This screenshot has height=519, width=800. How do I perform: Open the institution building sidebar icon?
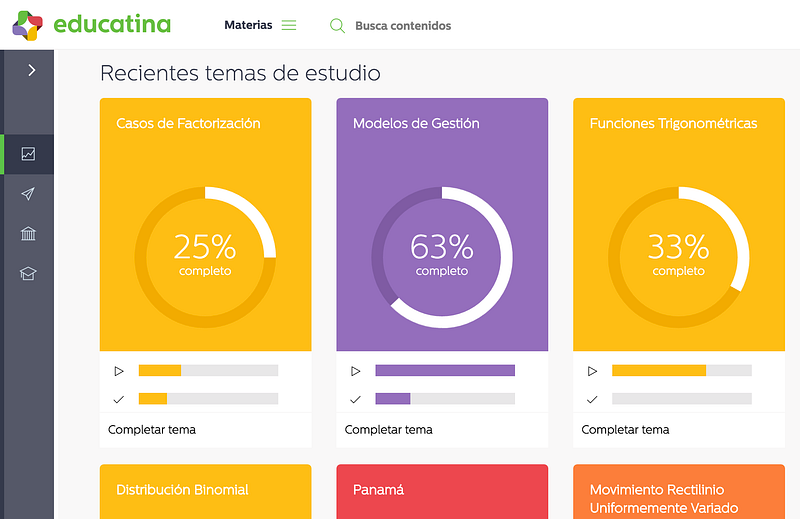click(x=28, y=234)
